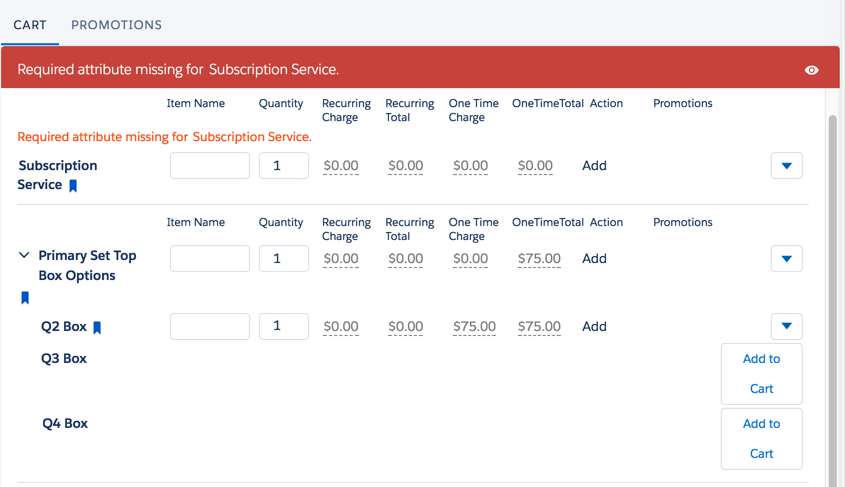Switch to the PROMOTIONS tab
845x487 pixels.
(116, 25)
